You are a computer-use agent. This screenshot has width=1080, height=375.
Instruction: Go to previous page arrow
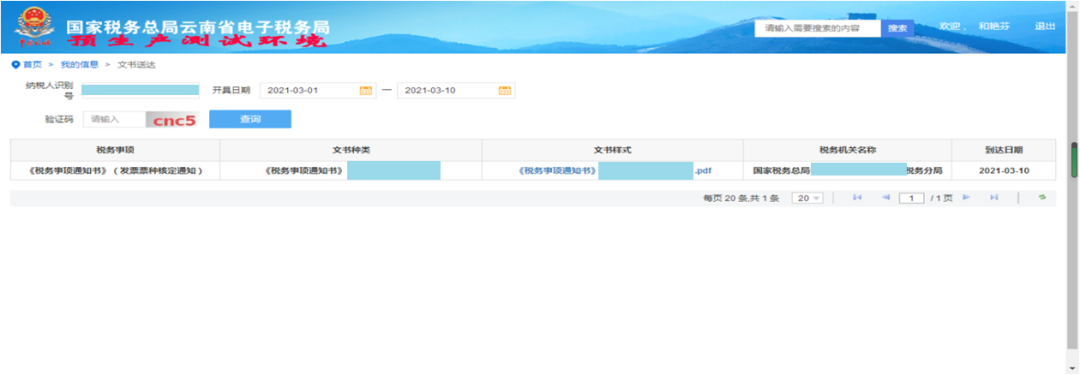coord(886,198)
